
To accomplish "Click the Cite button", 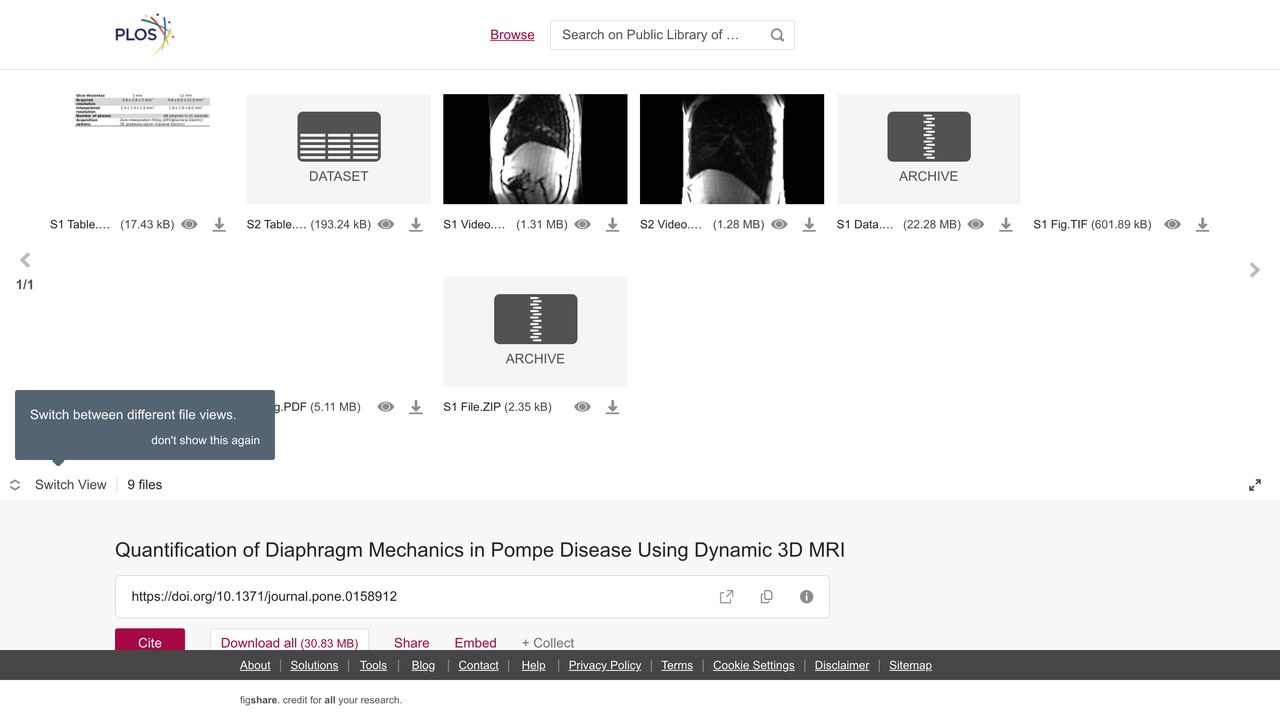I will (150, 642).
